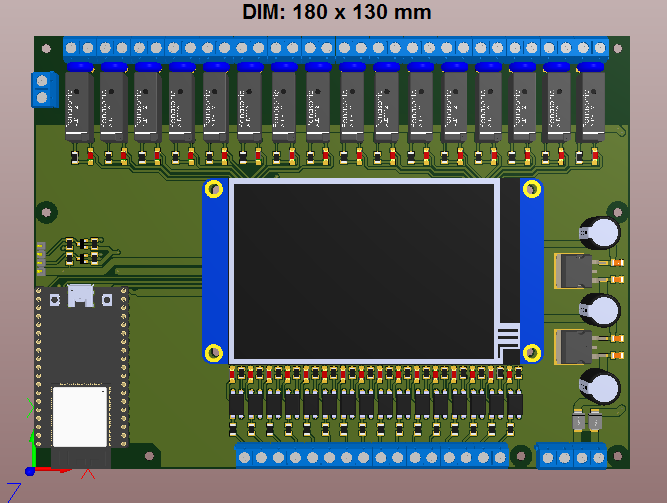Click the blue origin sphere of the axis gizmo
The image size is (667, 503).
coord(30,471)
